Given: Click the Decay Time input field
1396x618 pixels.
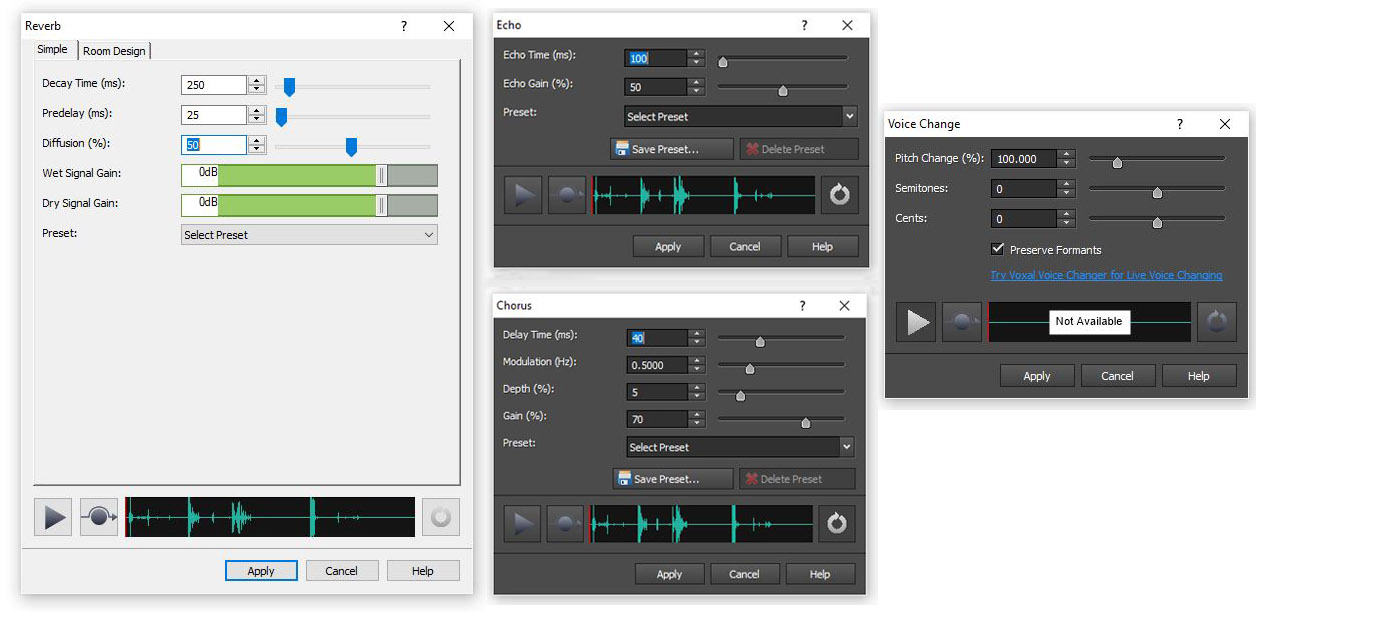Looking at the screenshot, I should [x=214, y=85].
